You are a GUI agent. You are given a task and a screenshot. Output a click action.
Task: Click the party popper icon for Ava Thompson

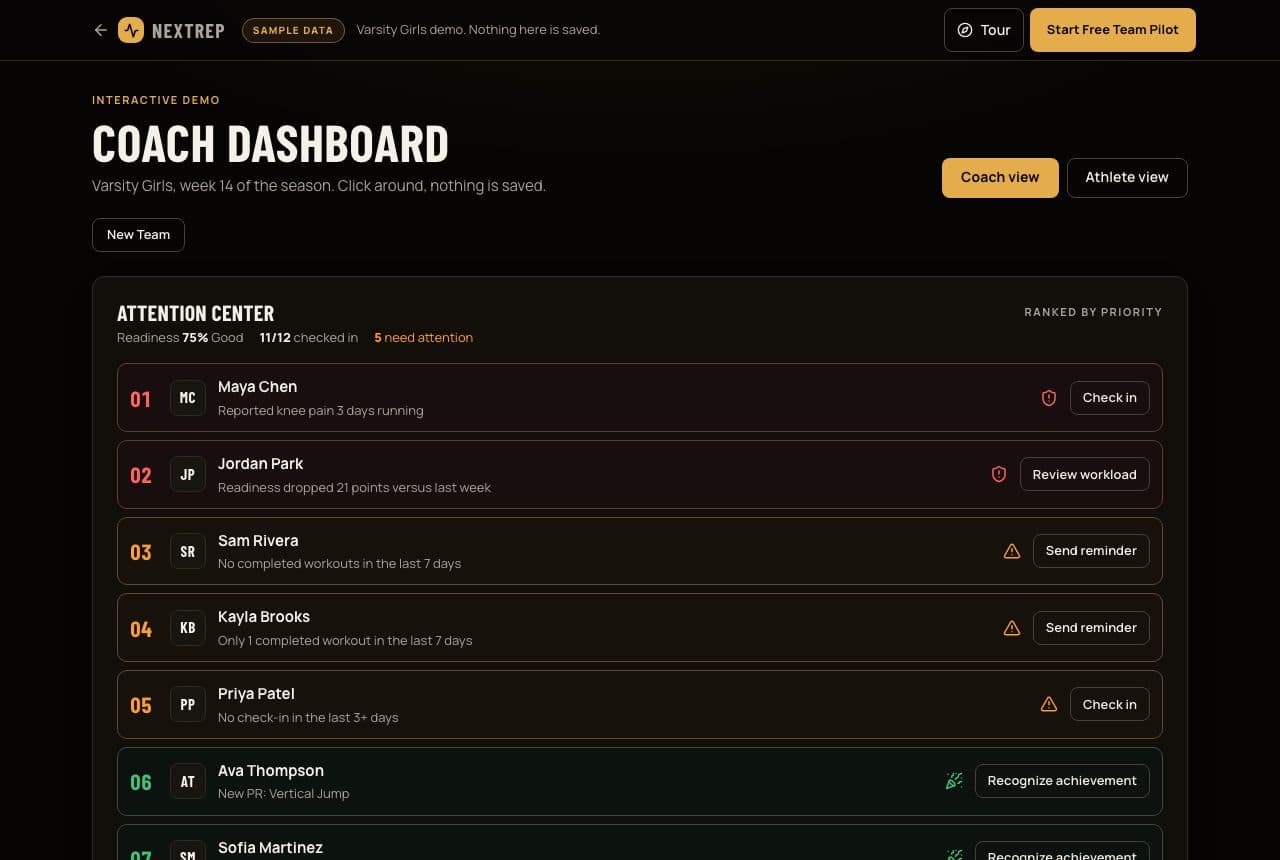tap(954, 781)
